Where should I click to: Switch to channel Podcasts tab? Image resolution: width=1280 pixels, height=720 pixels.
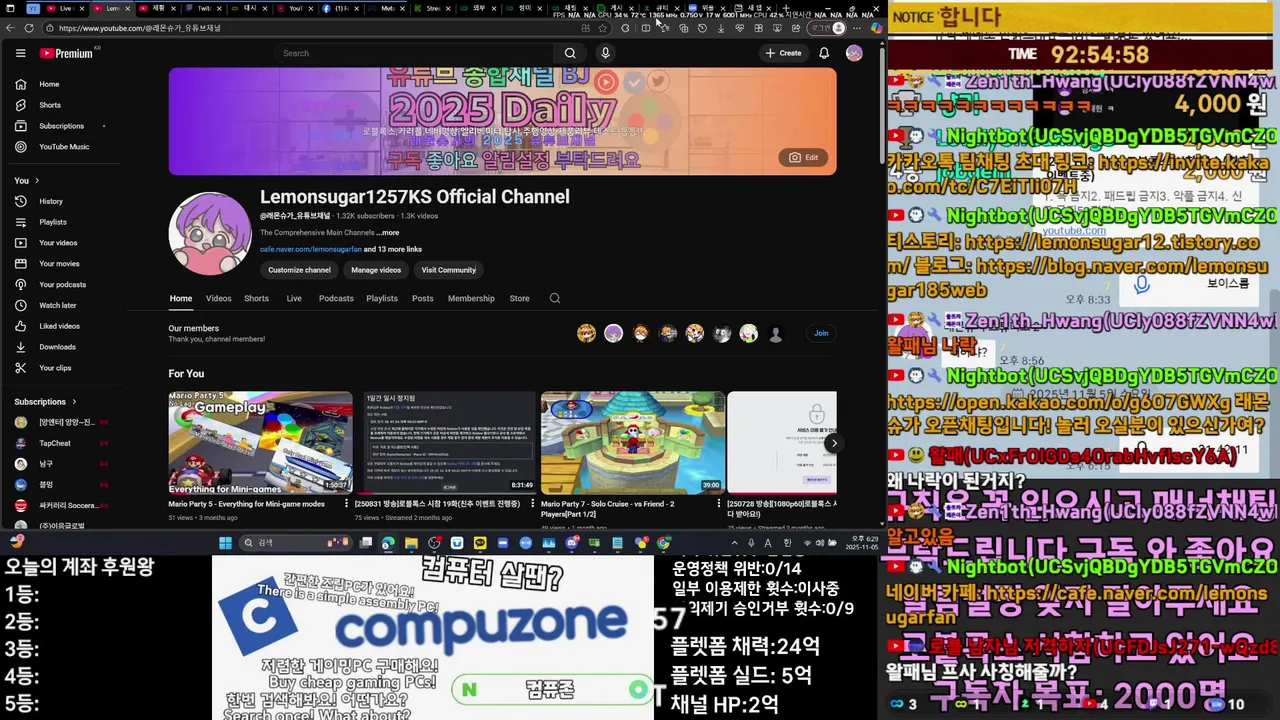(336, 298)
